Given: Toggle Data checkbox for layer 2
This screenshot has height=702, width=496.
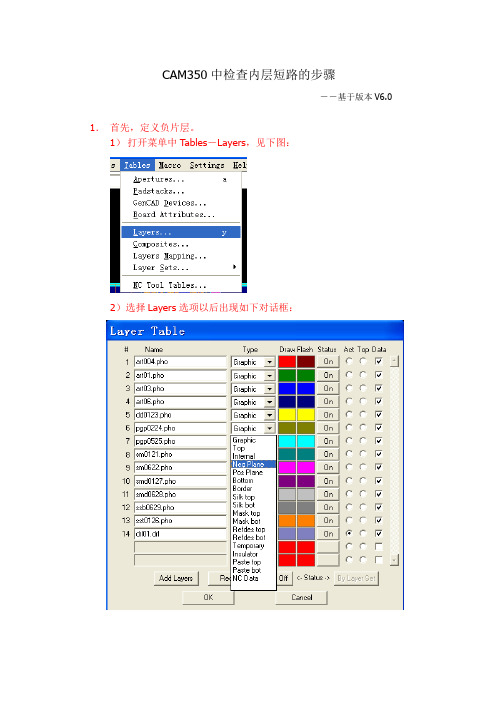Looking at the screenshot, I should pyautogui.click(x=379, y=375).
